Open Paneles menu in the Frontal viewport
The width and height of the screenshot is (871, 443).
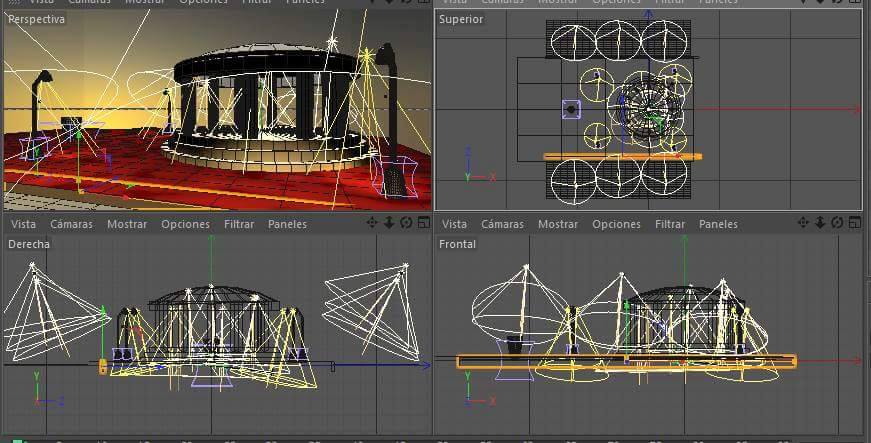pos(718,224)
